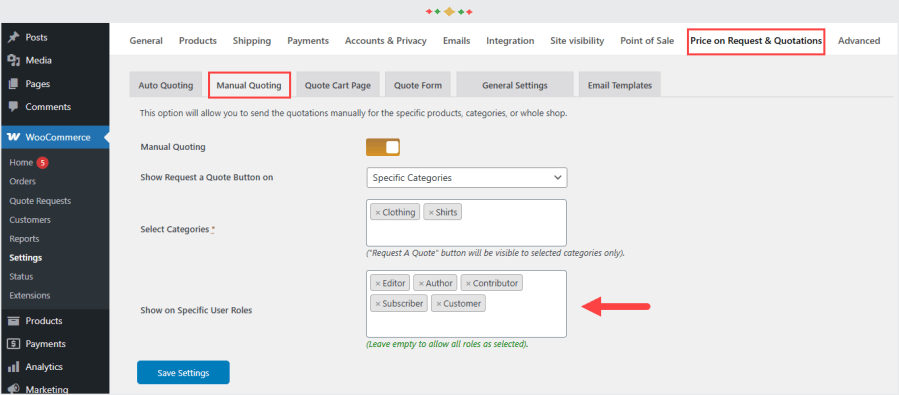Switch to the General Settings sub-tab
Viewport: 899px width, 395px height.
coord(515,85)
